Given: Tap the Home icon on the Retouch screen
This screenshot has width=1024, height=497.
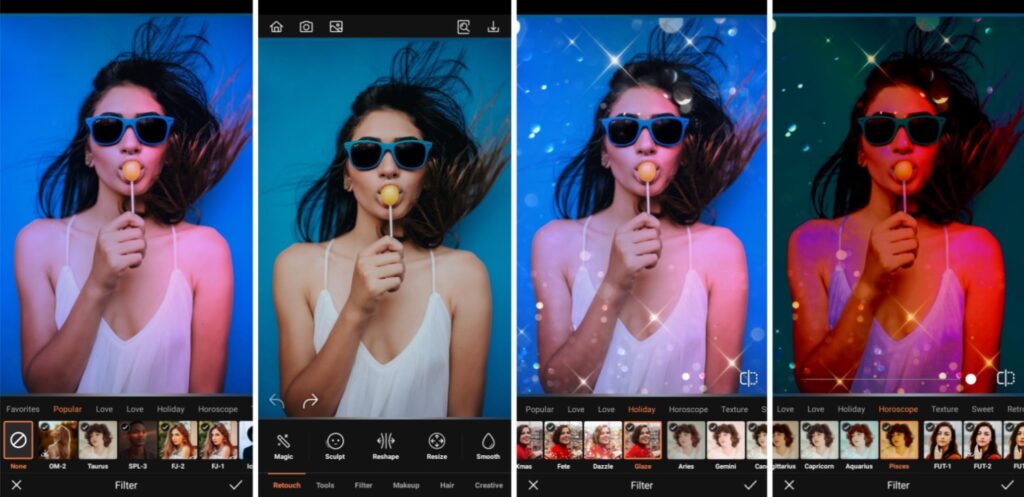Looking at the screenshot, I should (276, 27).
